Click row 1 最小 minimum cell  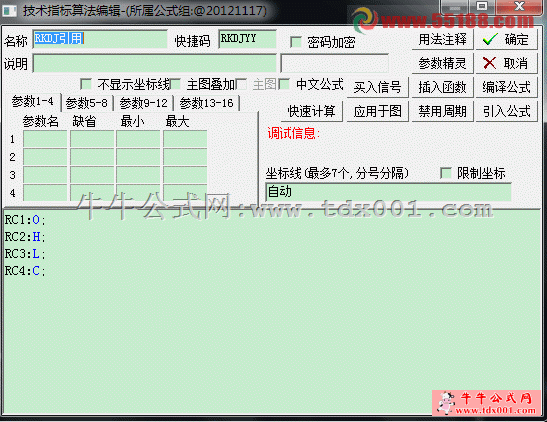[138, 139]
